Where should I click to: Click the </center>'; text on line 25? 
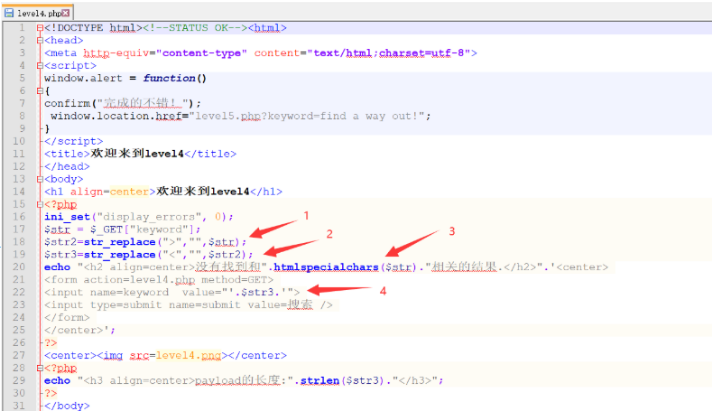pos(80,330)
